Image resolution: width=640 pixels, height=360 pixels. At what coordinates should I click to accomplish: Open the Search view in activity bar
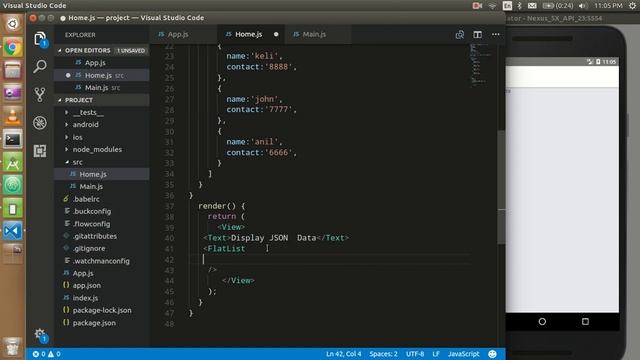[40, 66]
